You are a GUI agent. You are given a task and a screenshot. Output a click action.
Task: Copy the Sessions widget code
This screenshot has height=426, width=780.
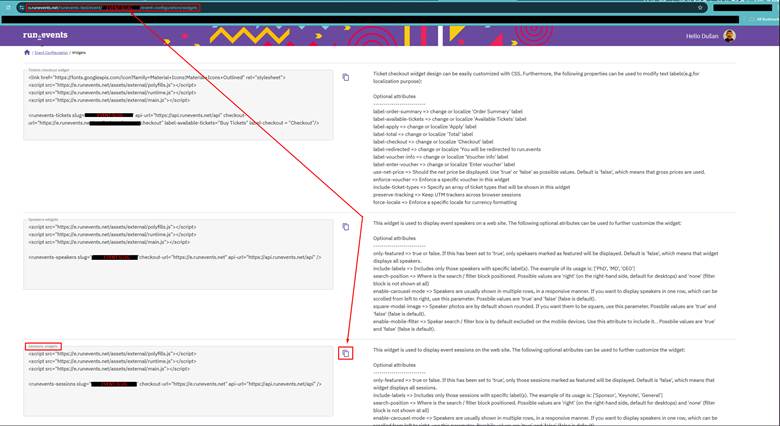point(345,353)
